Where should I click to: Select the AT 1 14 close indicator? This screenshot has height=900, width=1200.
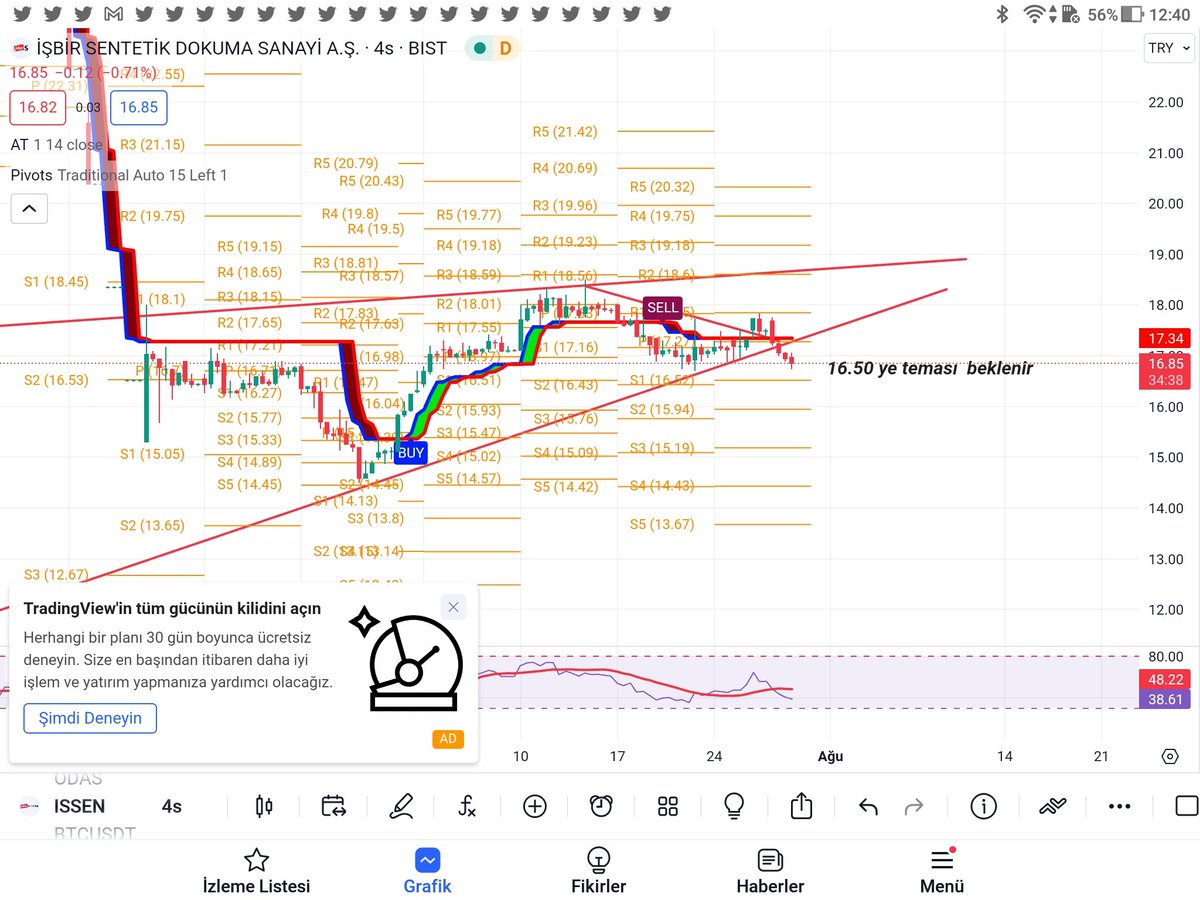(x=56, y=145)
